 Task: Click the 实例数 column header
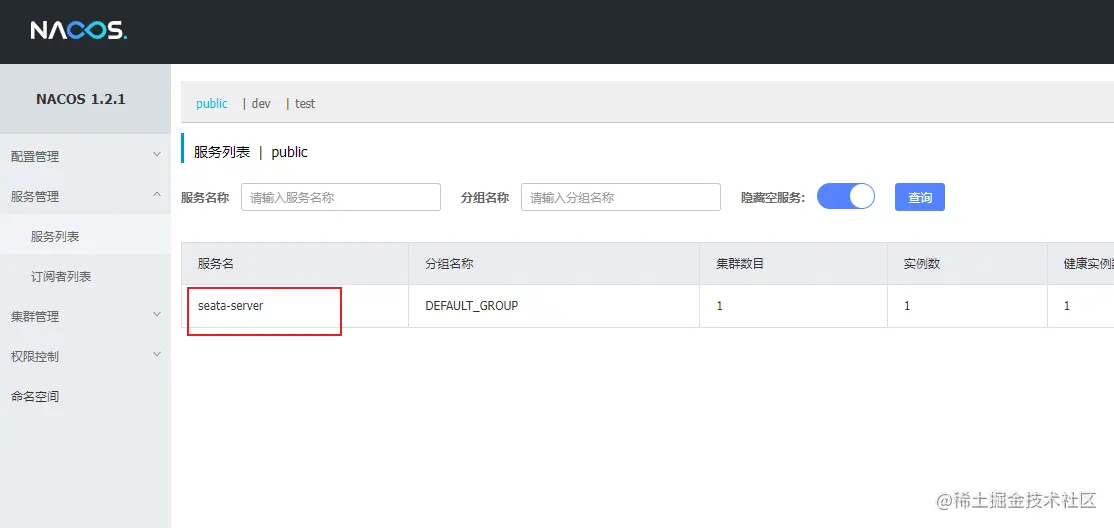pos(921,264)
